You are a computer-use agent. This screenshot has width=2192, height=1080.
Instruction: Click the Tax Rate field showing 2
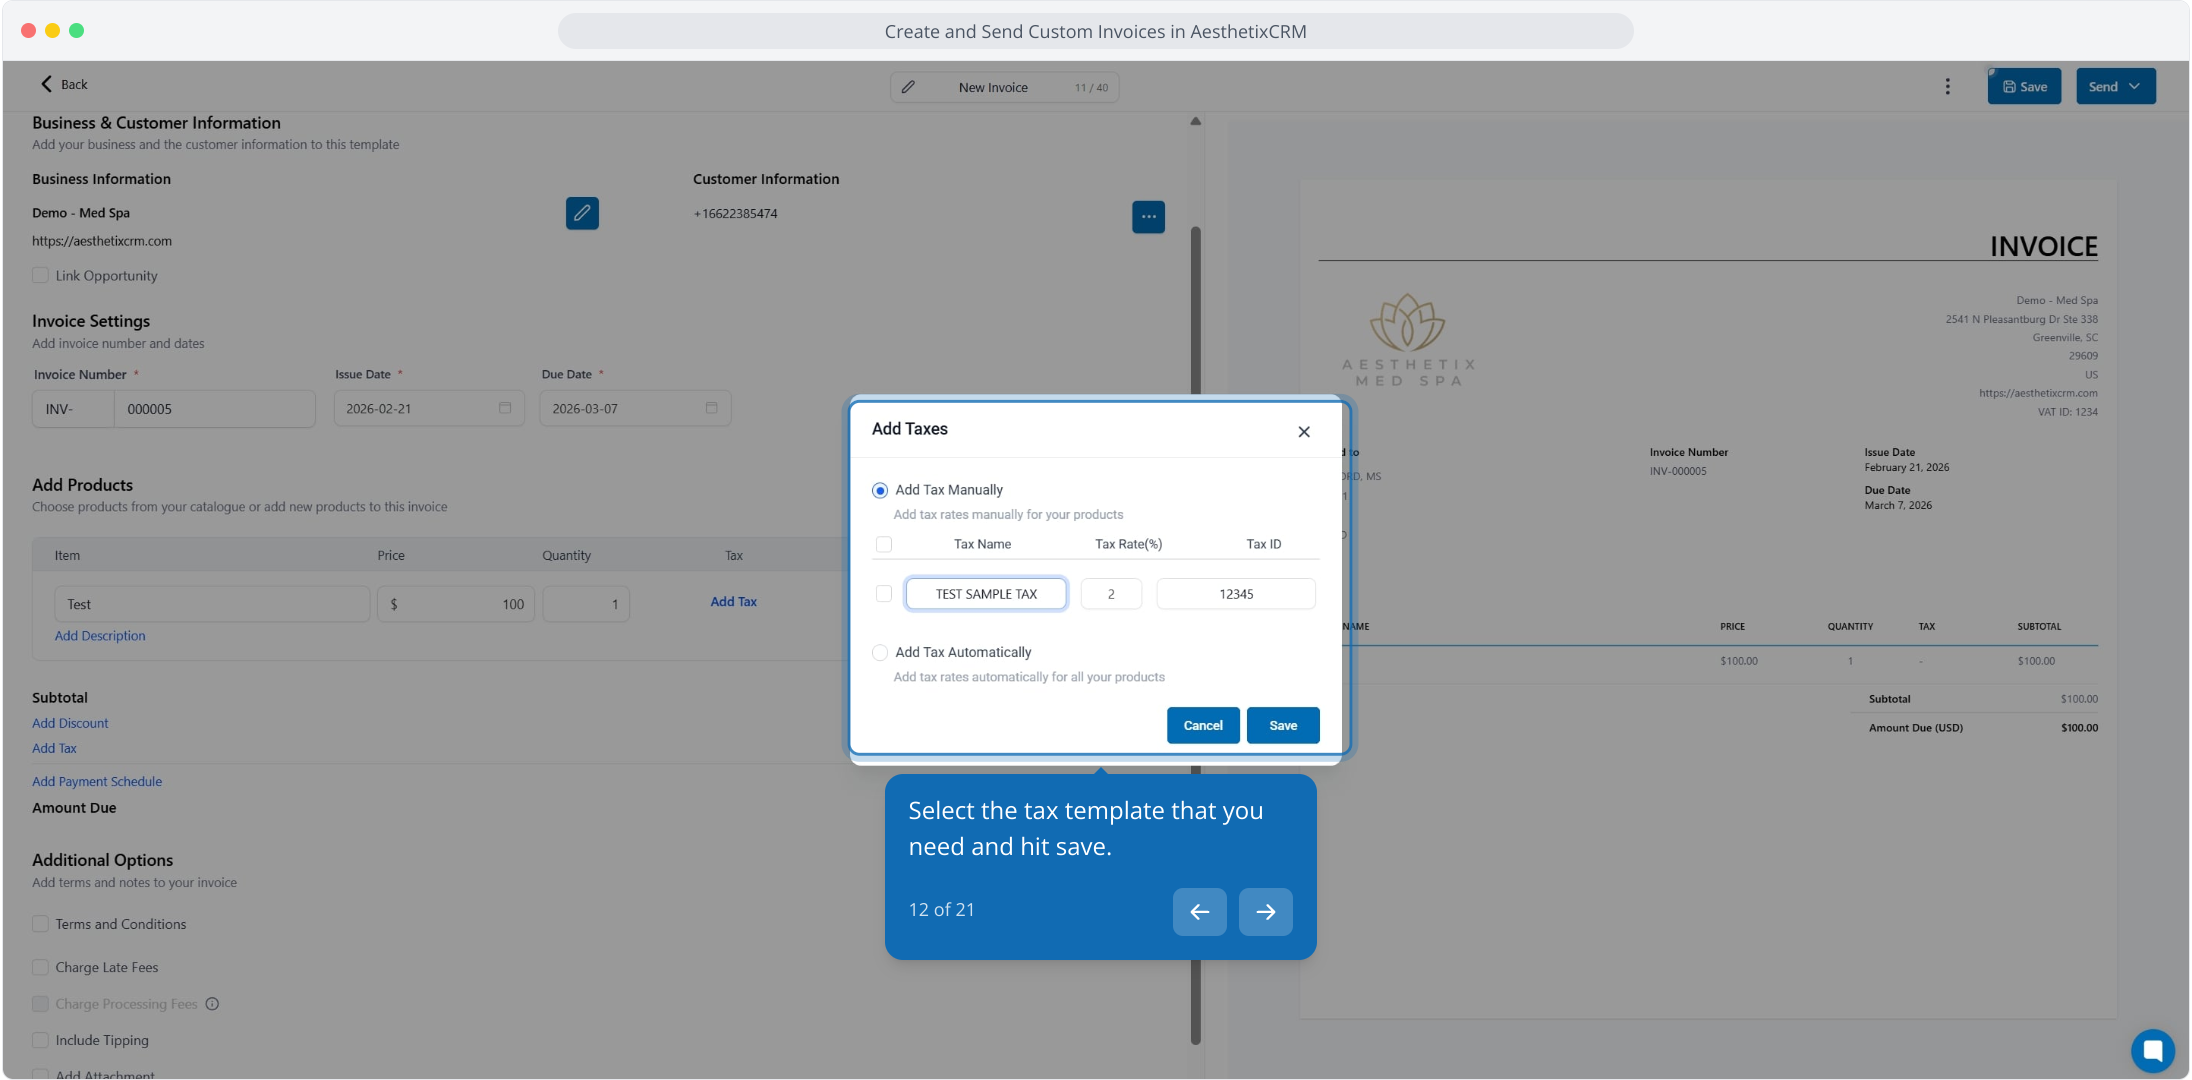click(1111, 594)
